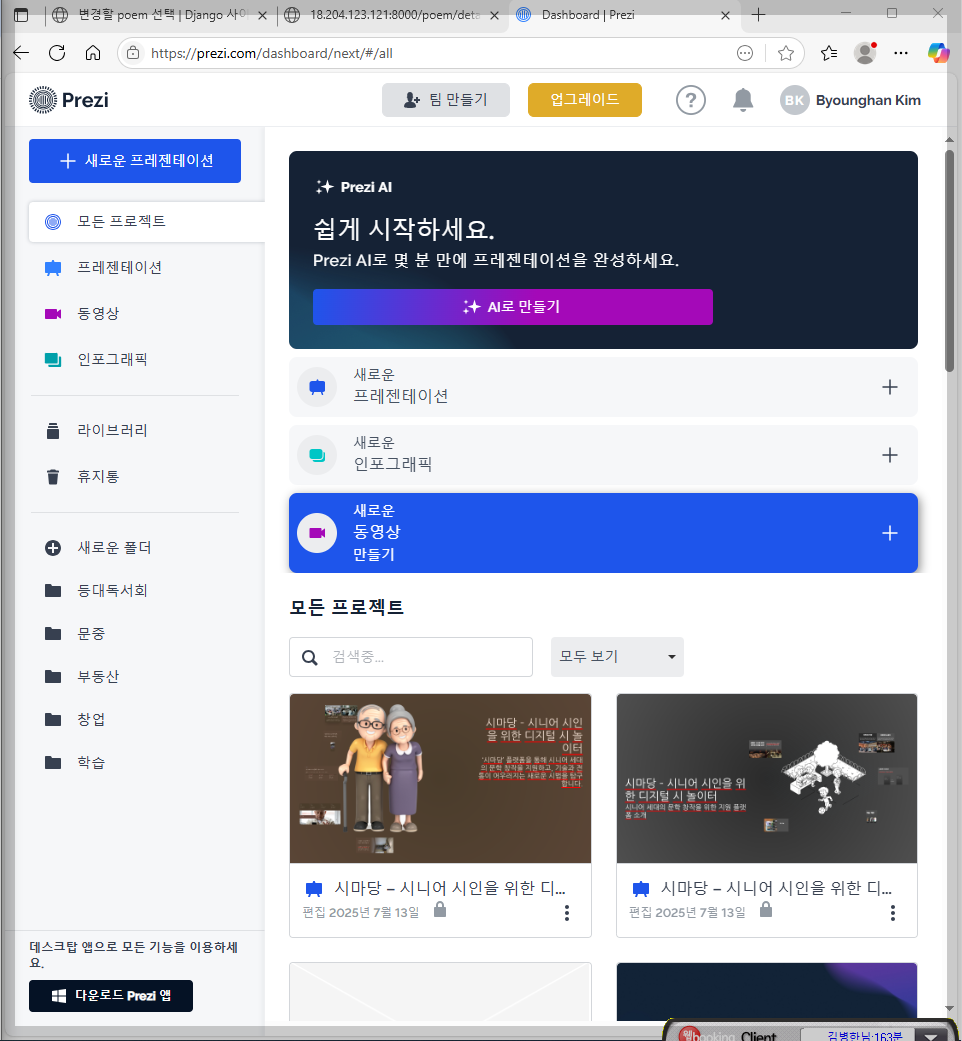This screenshot has width=962, height=1041.
Task: Click AI로 만들기 button
Action: point(513,307)
